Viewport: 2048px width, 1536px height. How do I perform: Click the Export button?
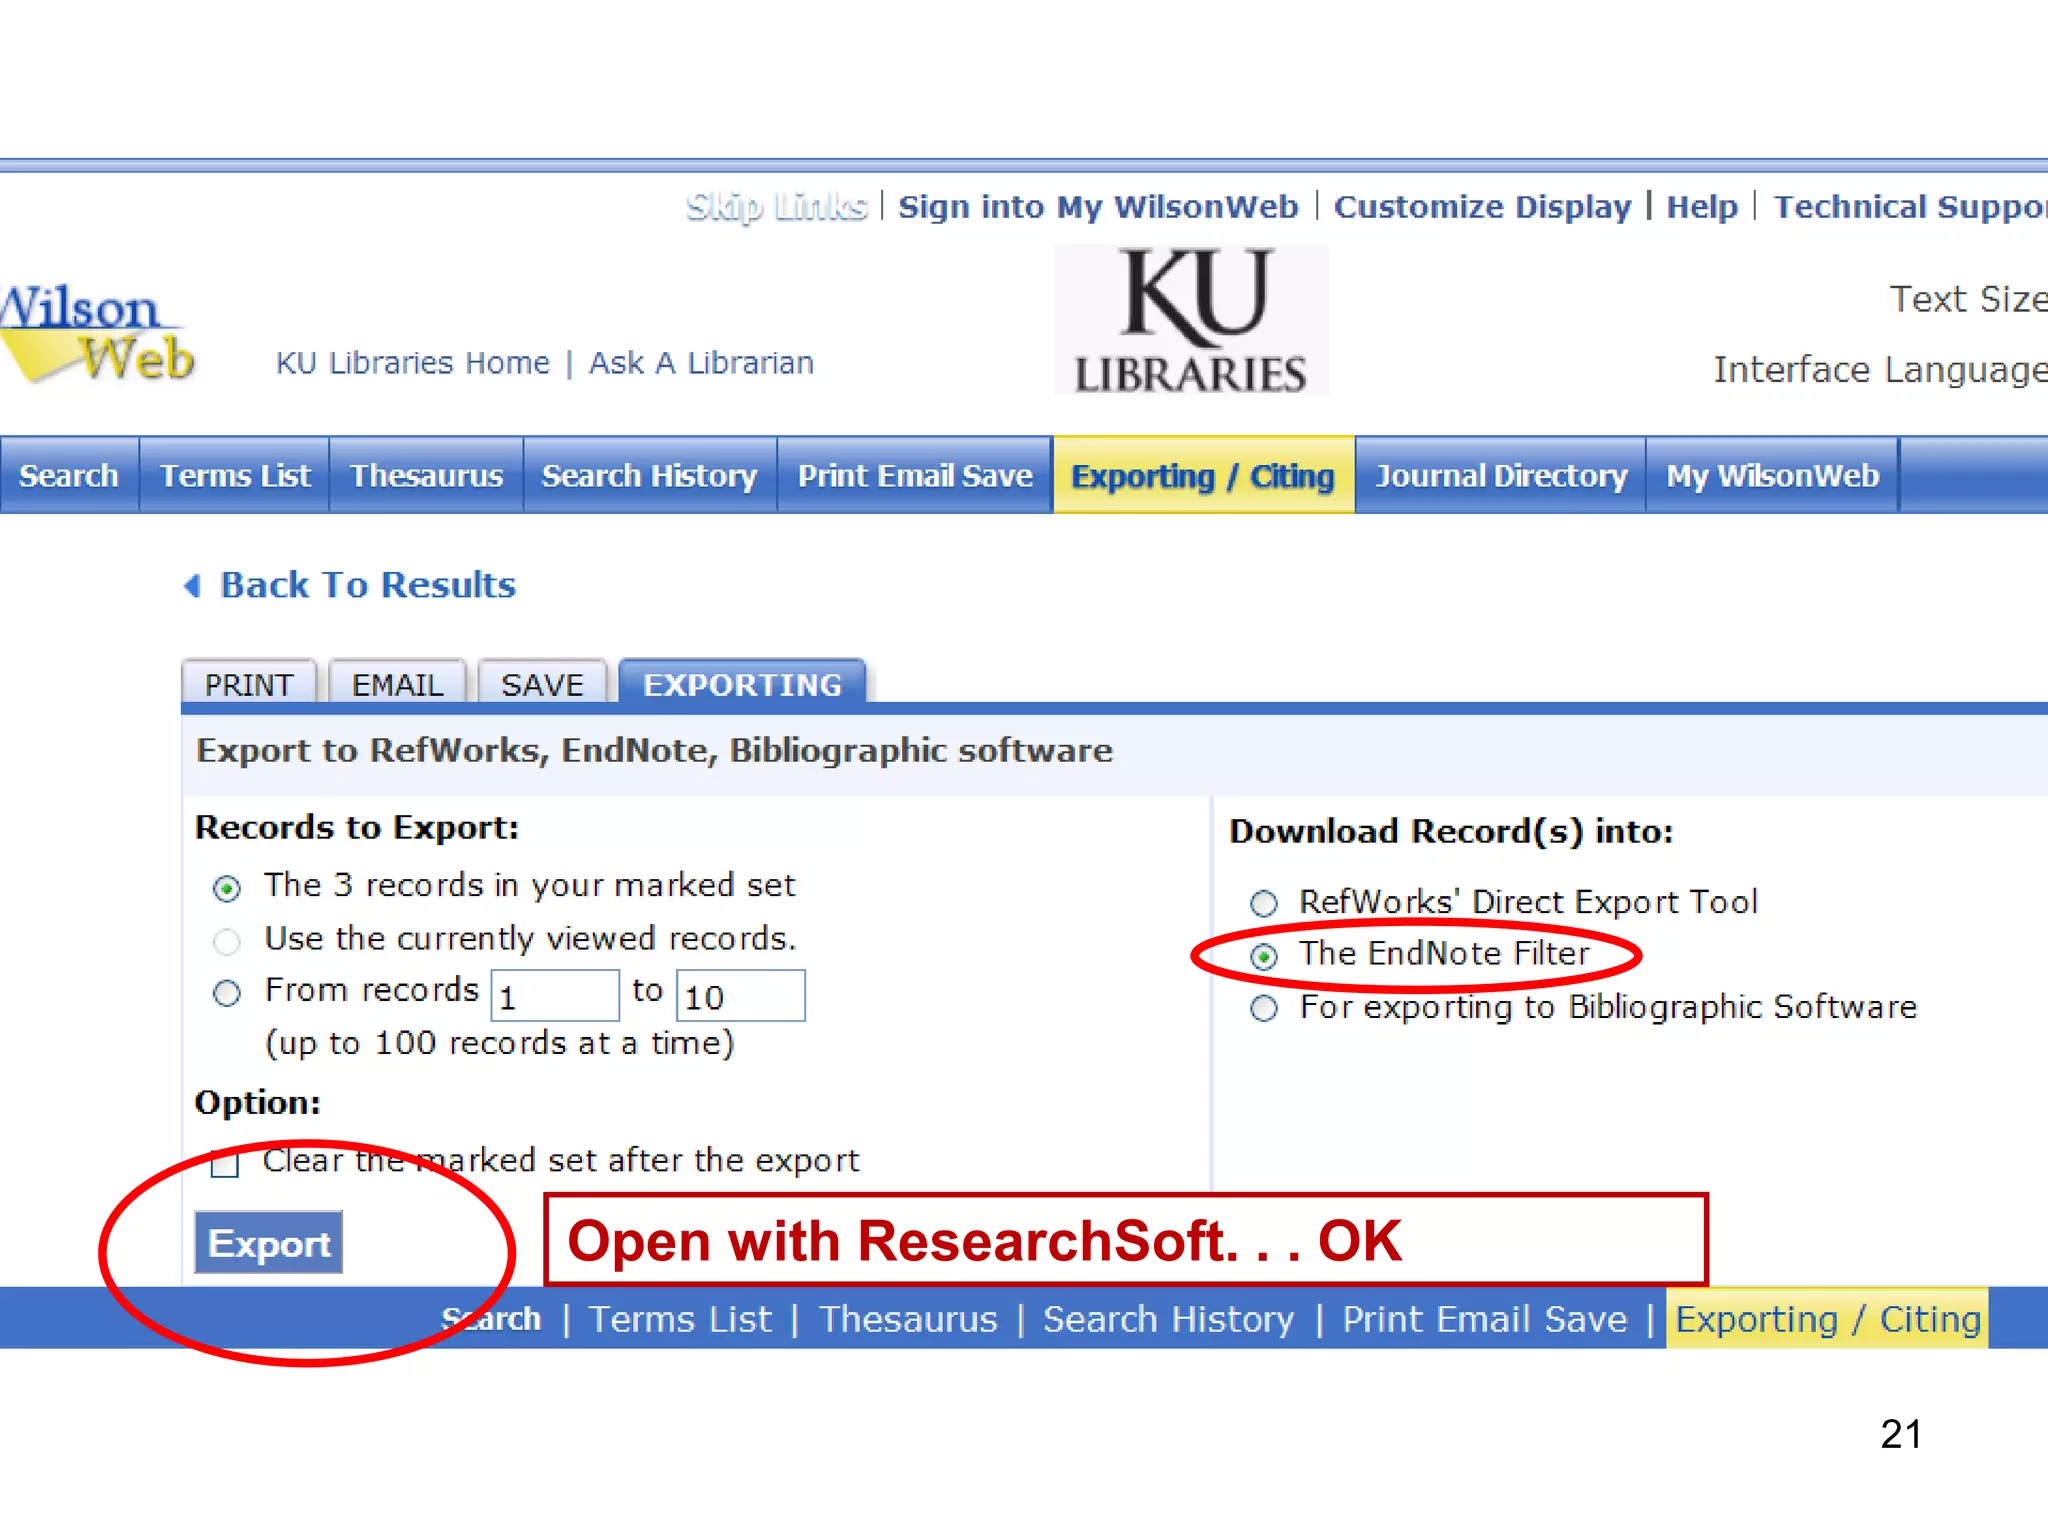coord(269,1243)
